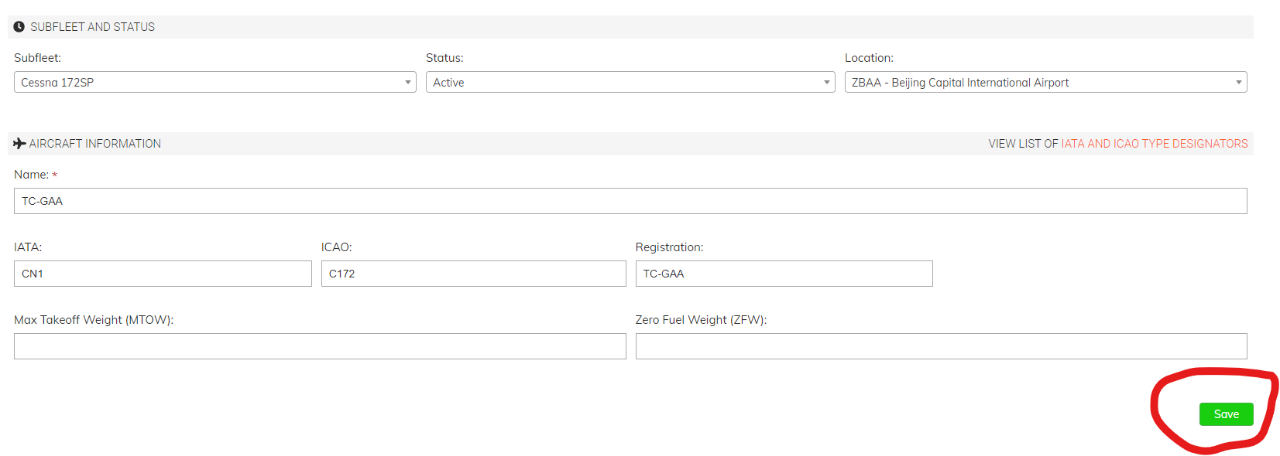Click the IATA label text

[27, 247]
